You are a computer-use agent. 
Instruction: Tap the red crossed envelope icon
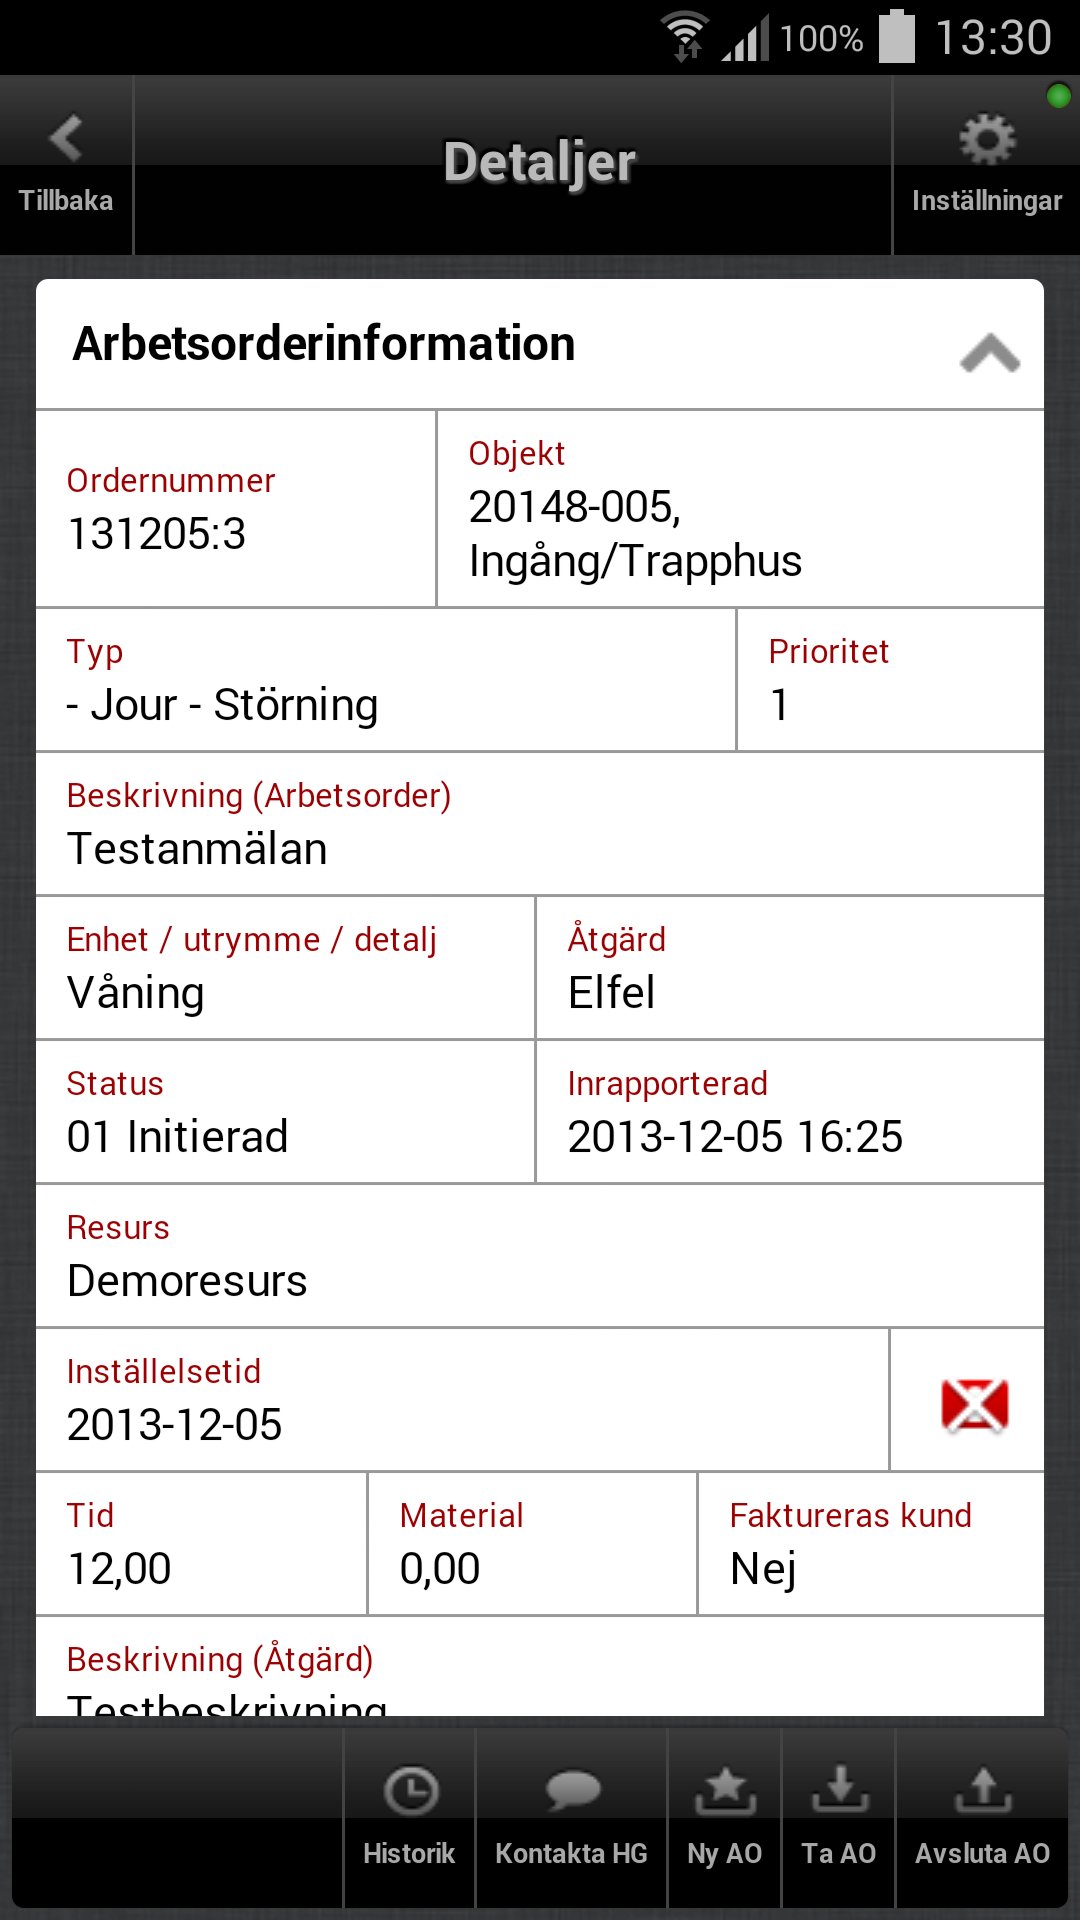[x=974, y=1404]
